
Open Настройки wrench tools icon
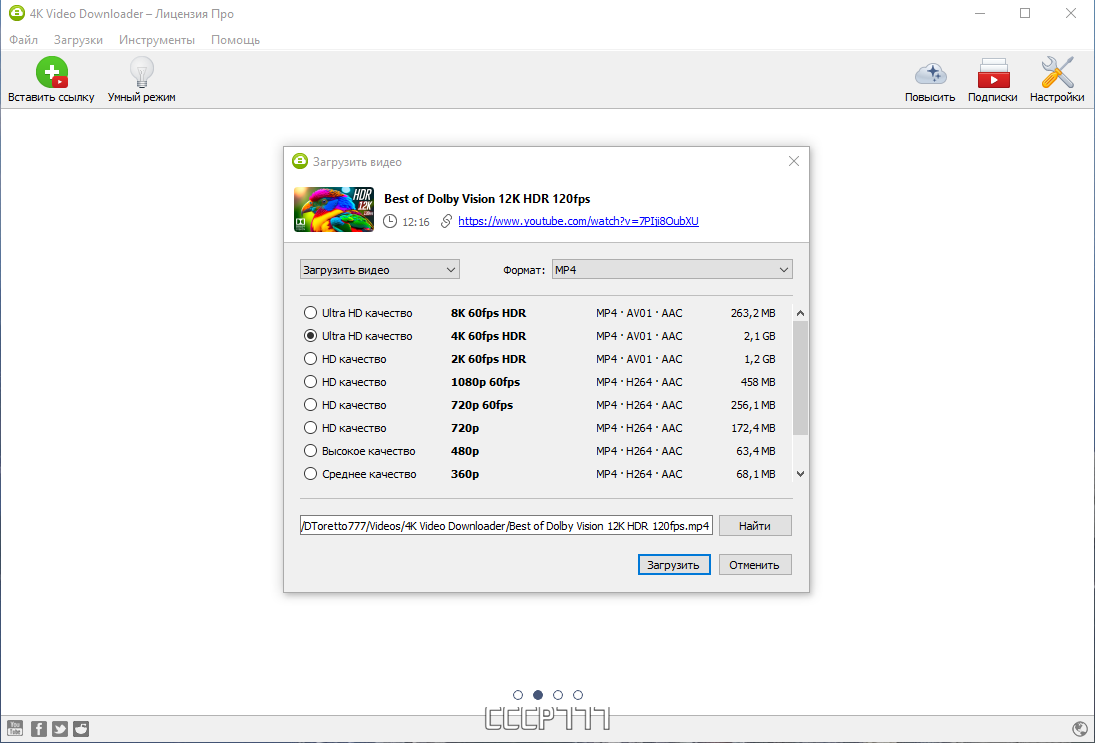point(1057,73)
